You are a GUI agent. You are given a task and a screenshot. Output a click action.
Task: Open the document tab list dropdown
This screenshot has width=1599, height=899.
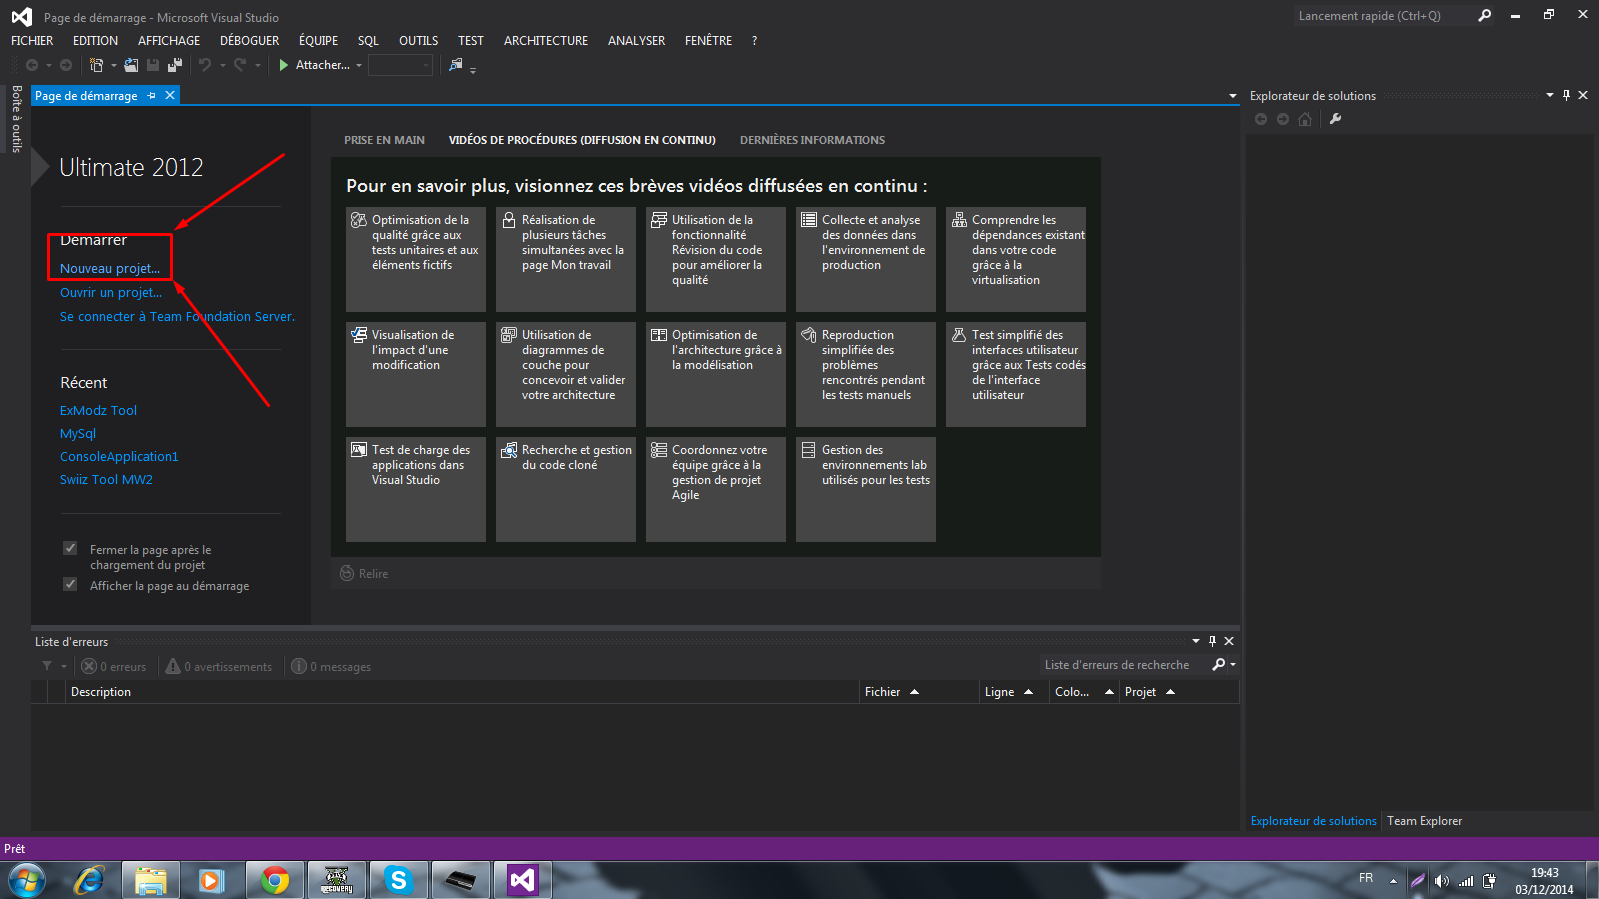(1232, 96)
